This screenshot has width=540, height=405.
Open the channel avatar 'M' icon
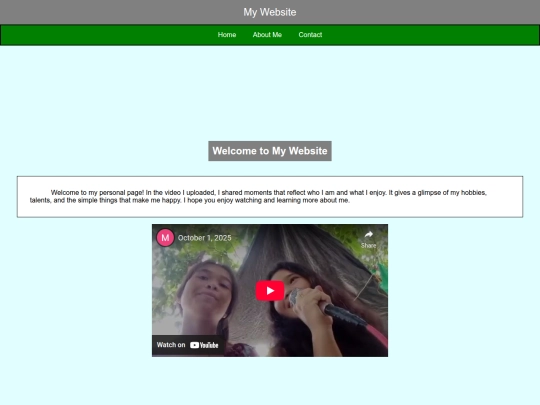(x=165, y=238)
